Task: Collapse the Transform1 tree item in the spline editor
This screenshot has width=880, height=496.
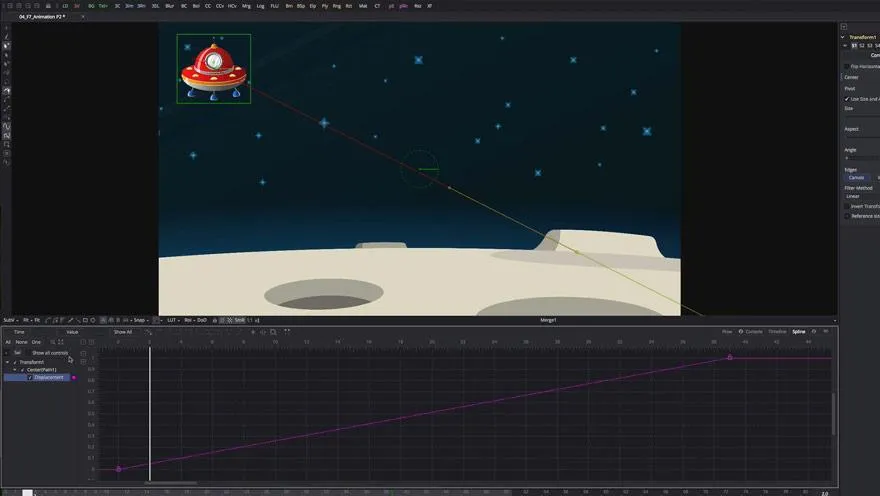Action: 7,362
